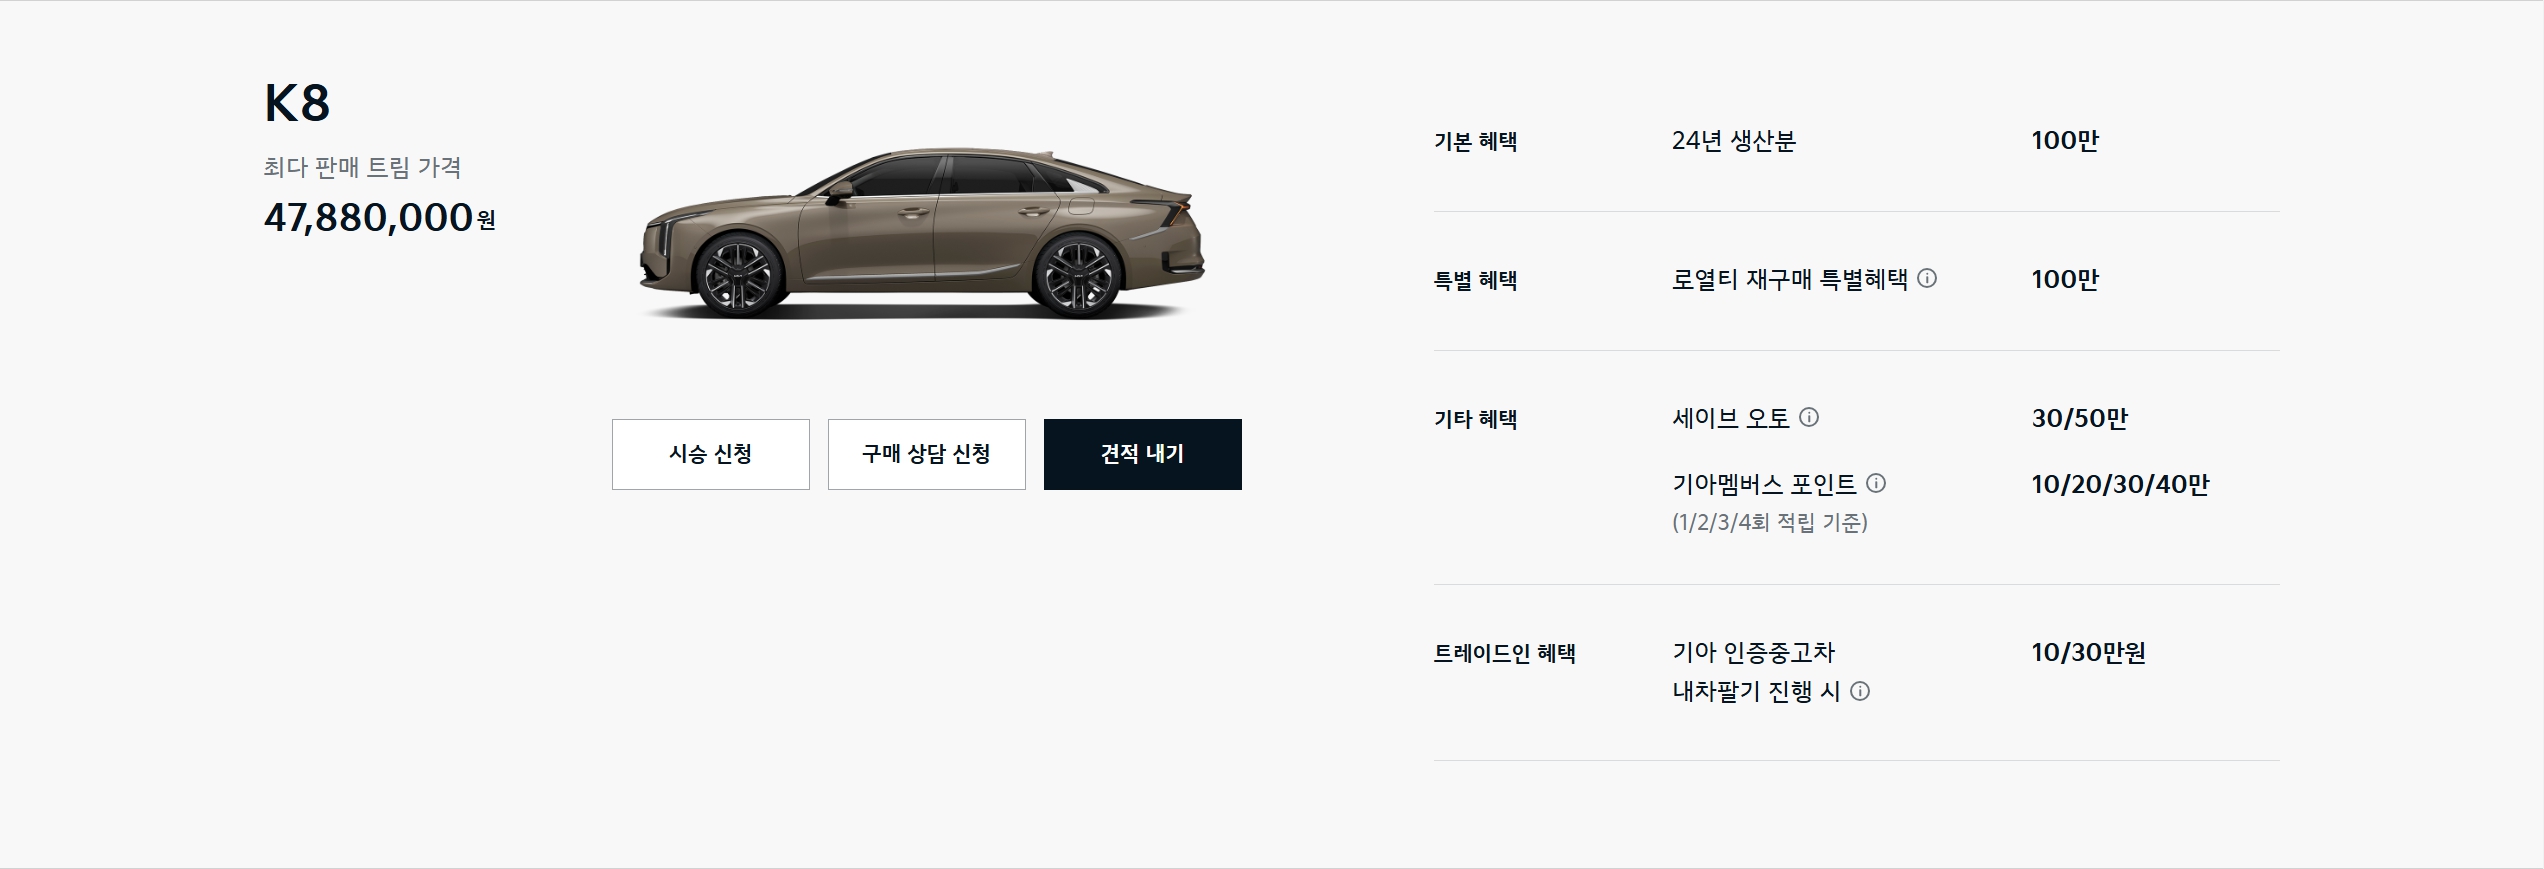The image size is (2544, 869).
Task: Click the 기아멤버스 포인트 text
Action: tap(1764, 484)
